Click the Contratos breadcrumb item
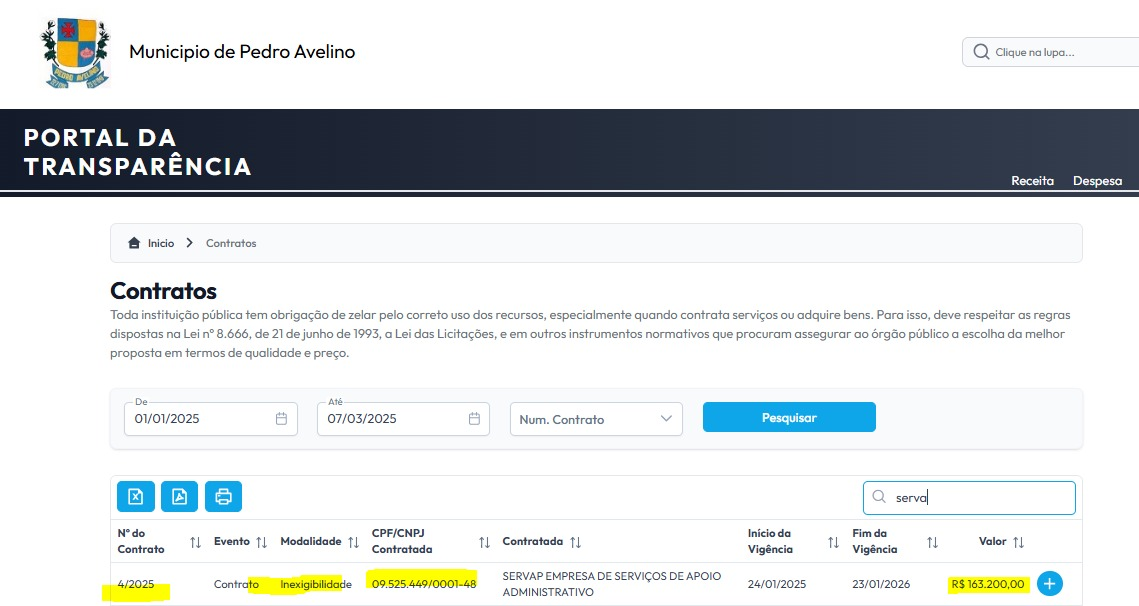This screenshot has width=1139, height=606. (231, 243)
